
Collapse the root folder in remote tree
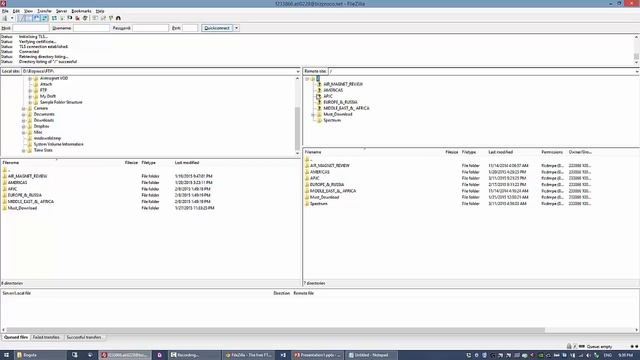[x=307, y=79]
